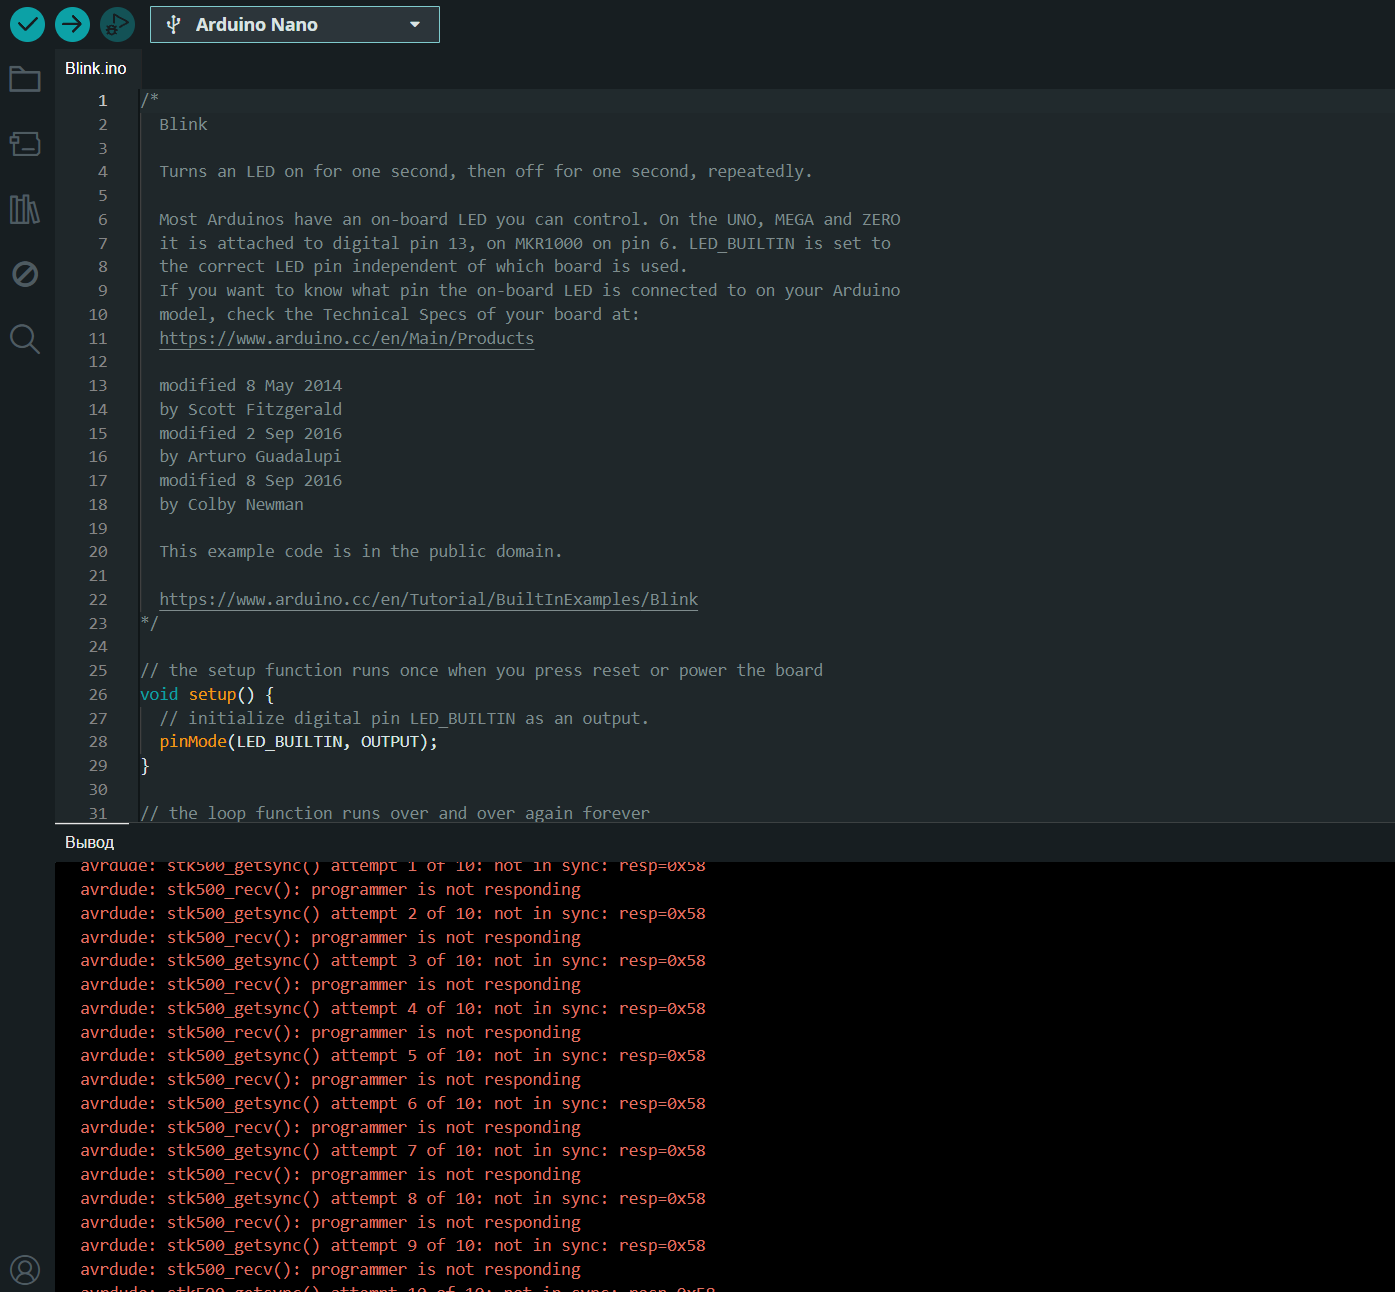Screen dimensions: 1395x1292
Task: Open the Library Manager
Action: point(25,208)
